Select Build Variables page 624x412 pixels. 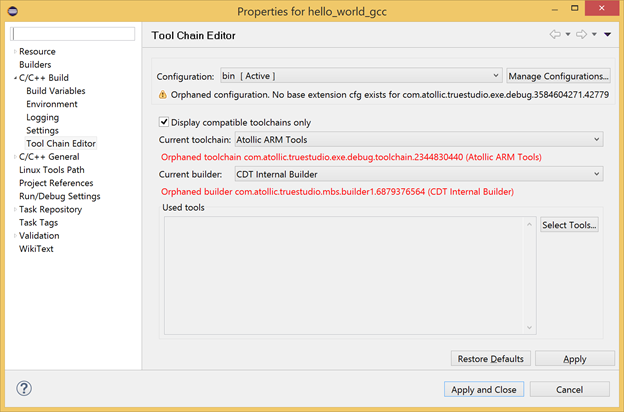tap(56, 91)
